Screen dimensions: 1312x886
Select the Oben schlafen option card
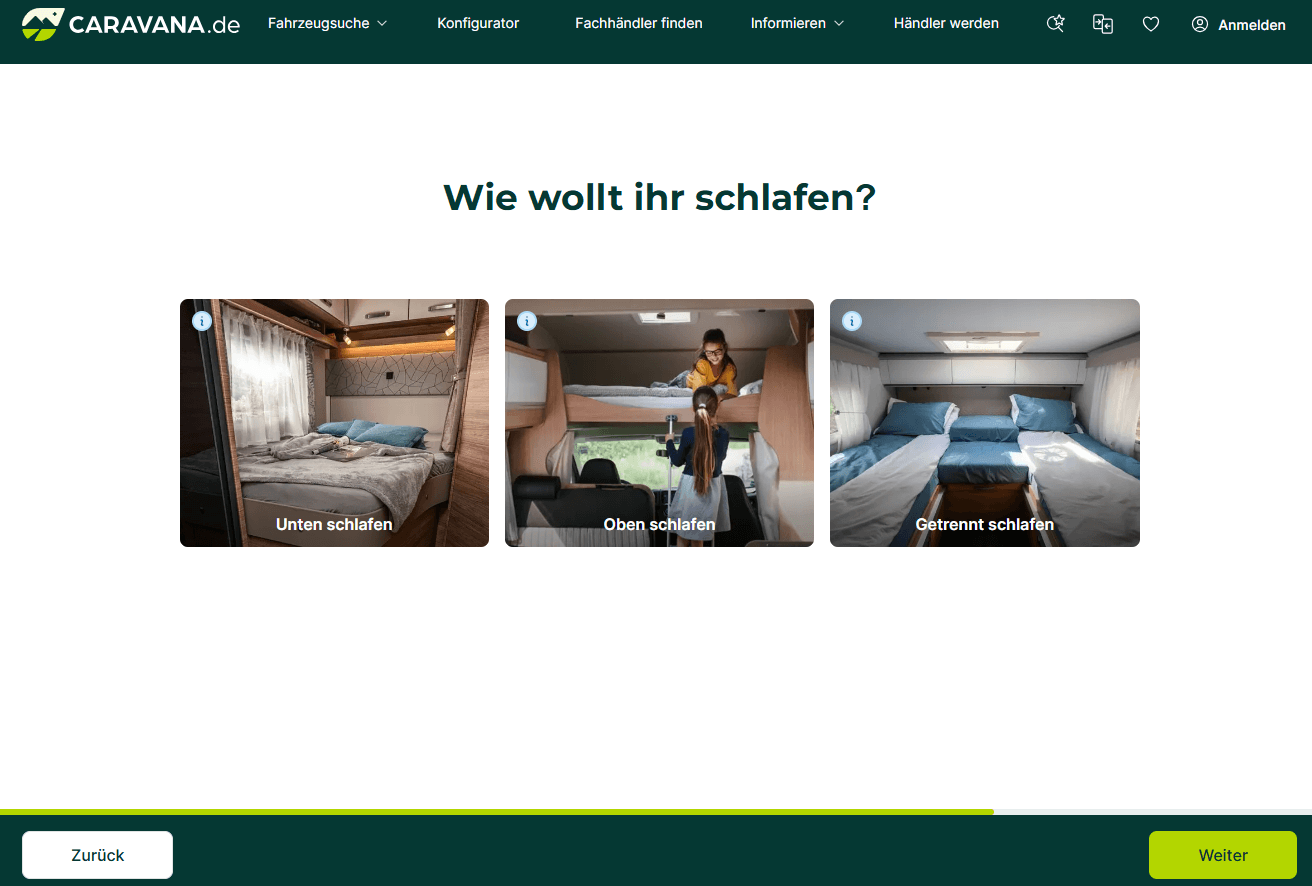[x=659, y=423]
